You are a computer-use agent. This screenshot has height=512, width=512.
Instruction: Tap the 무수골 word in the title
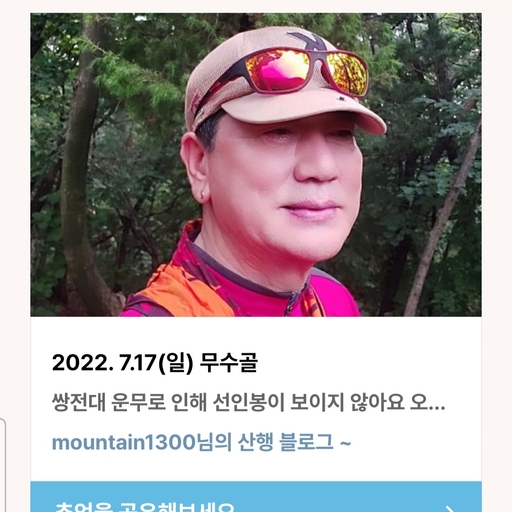[x=229, y=363]
